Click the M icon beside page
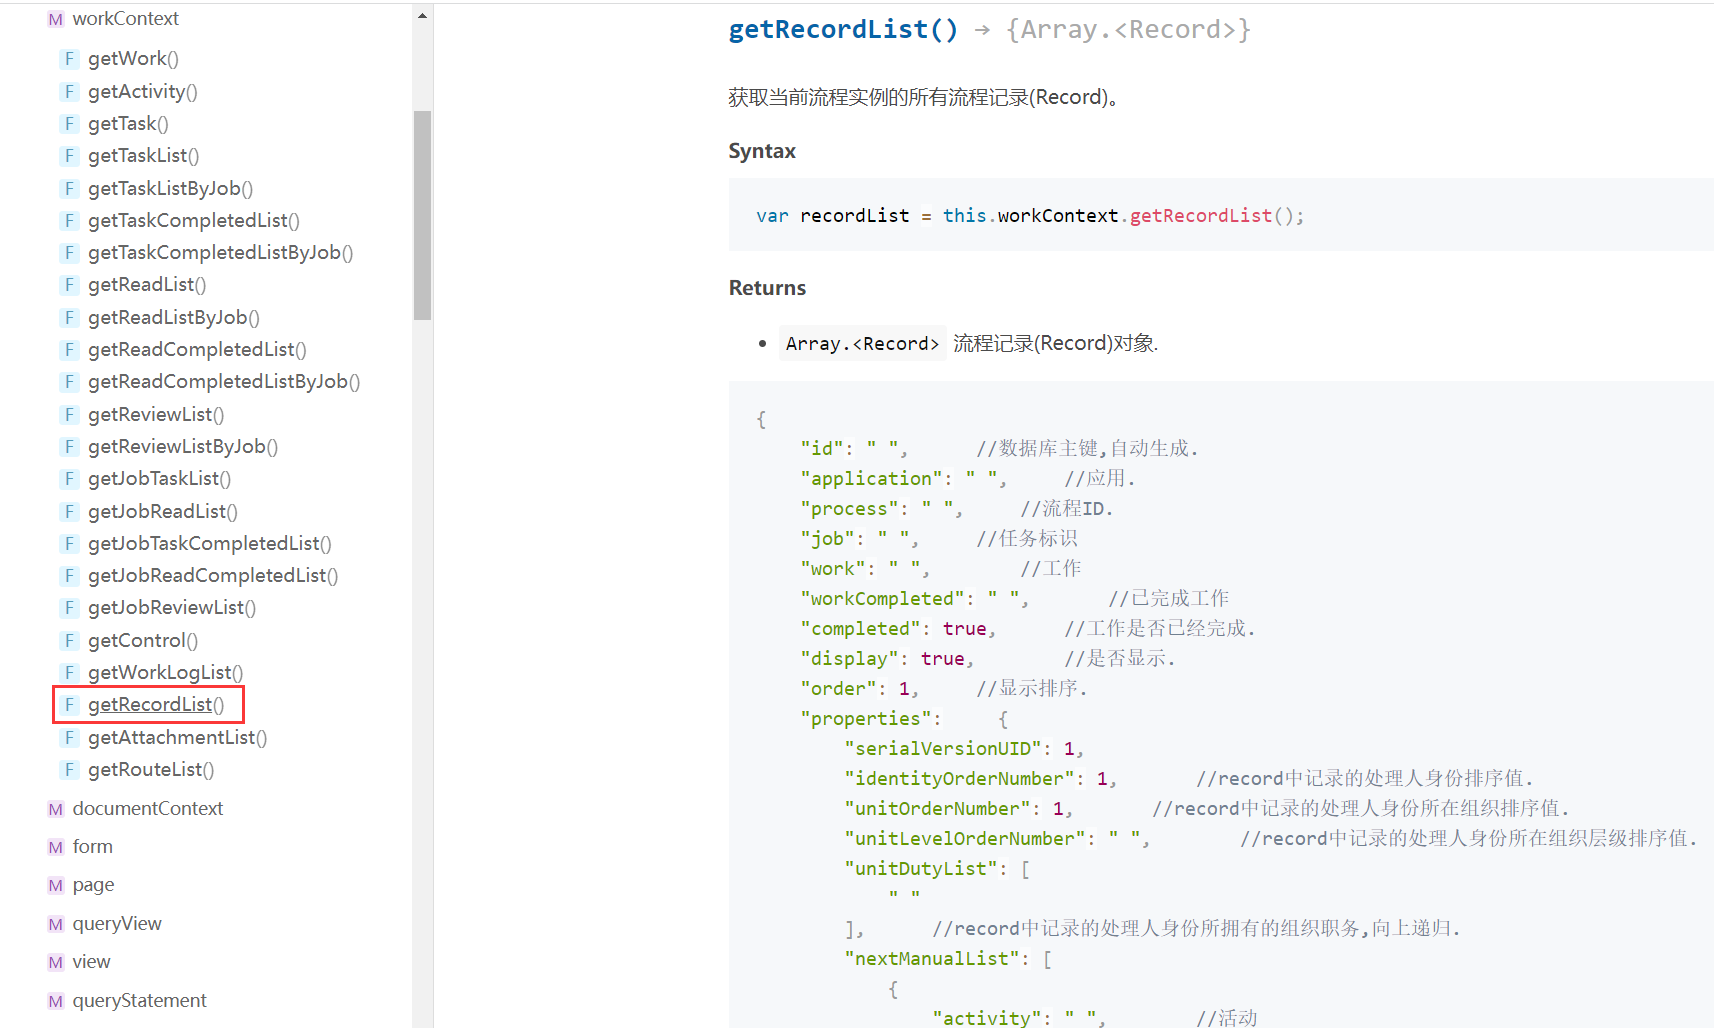 (x=56, y=886)
